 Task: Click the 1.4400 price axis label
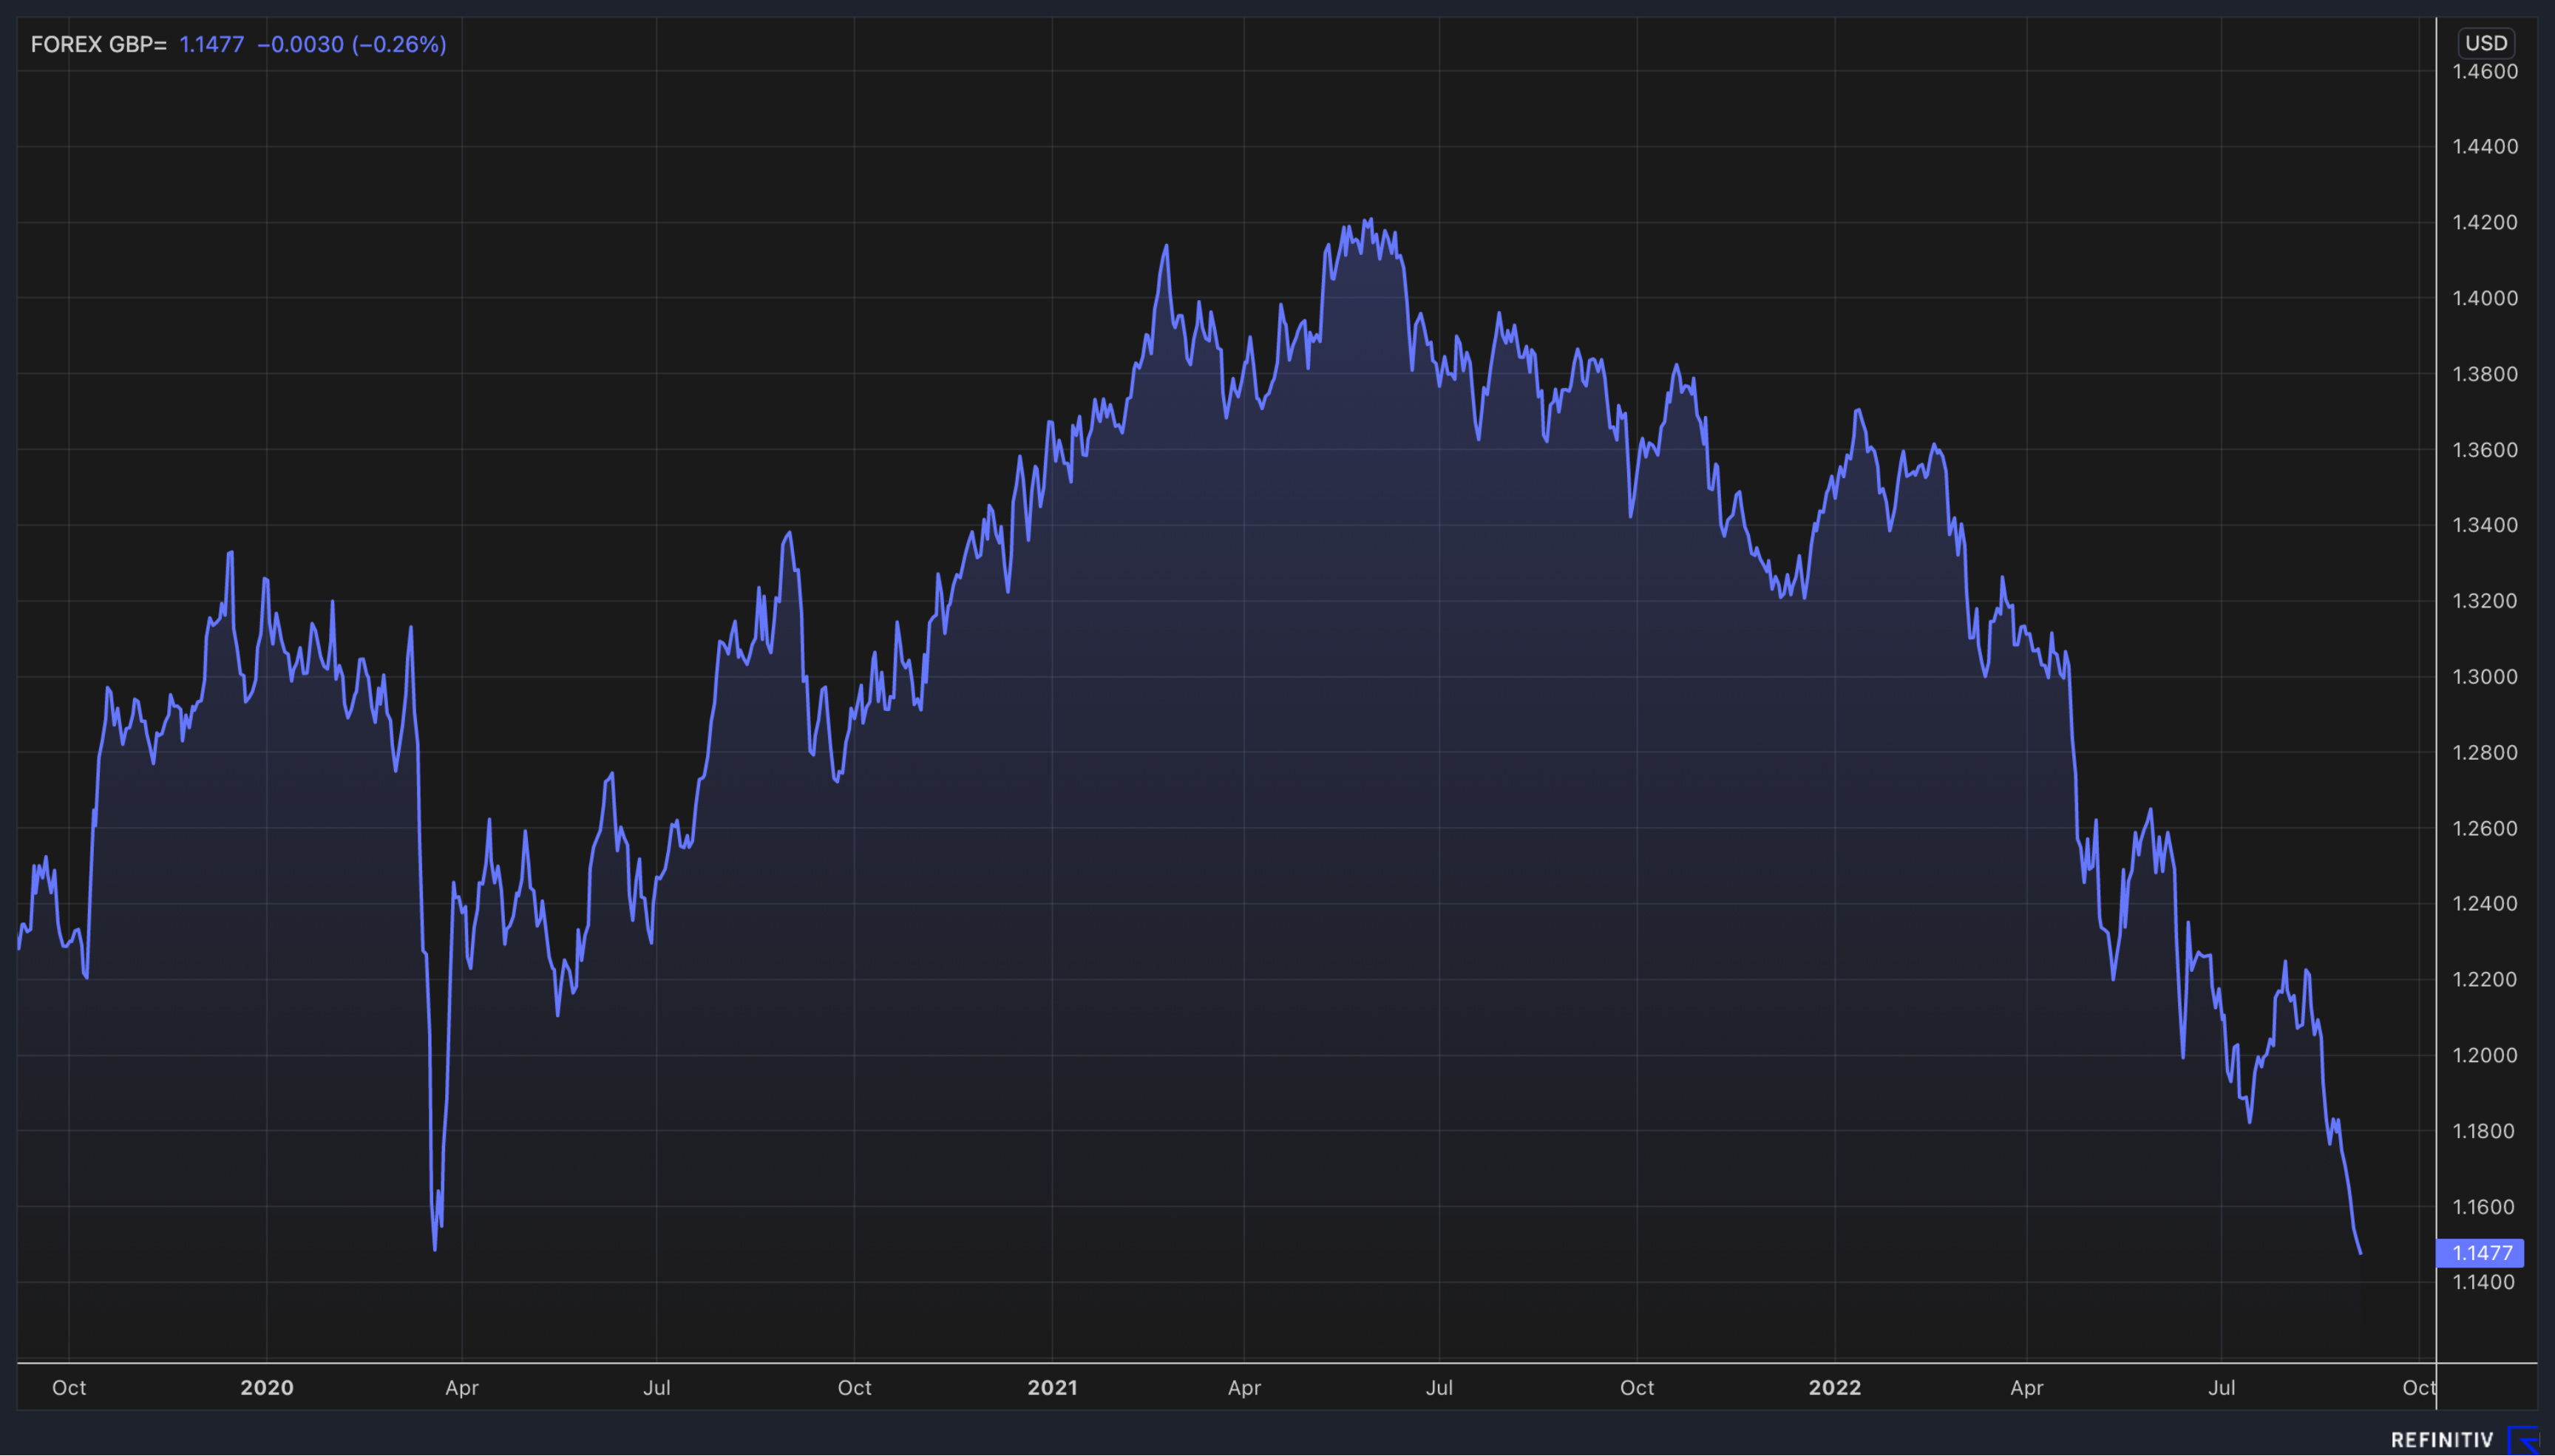(x=2485, y=146)
